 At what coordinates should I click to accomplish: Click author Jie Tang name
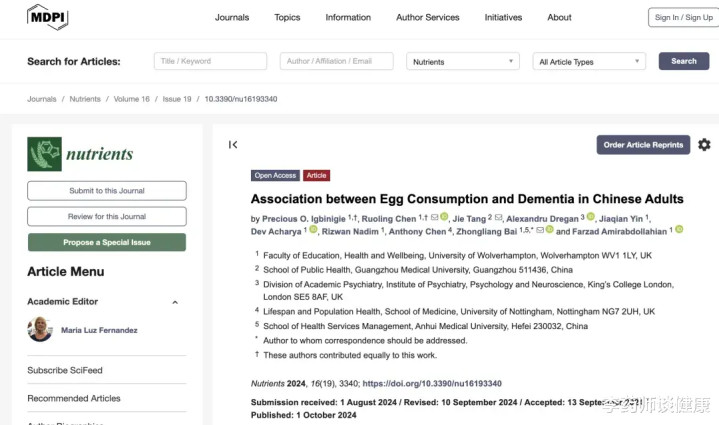469,219
